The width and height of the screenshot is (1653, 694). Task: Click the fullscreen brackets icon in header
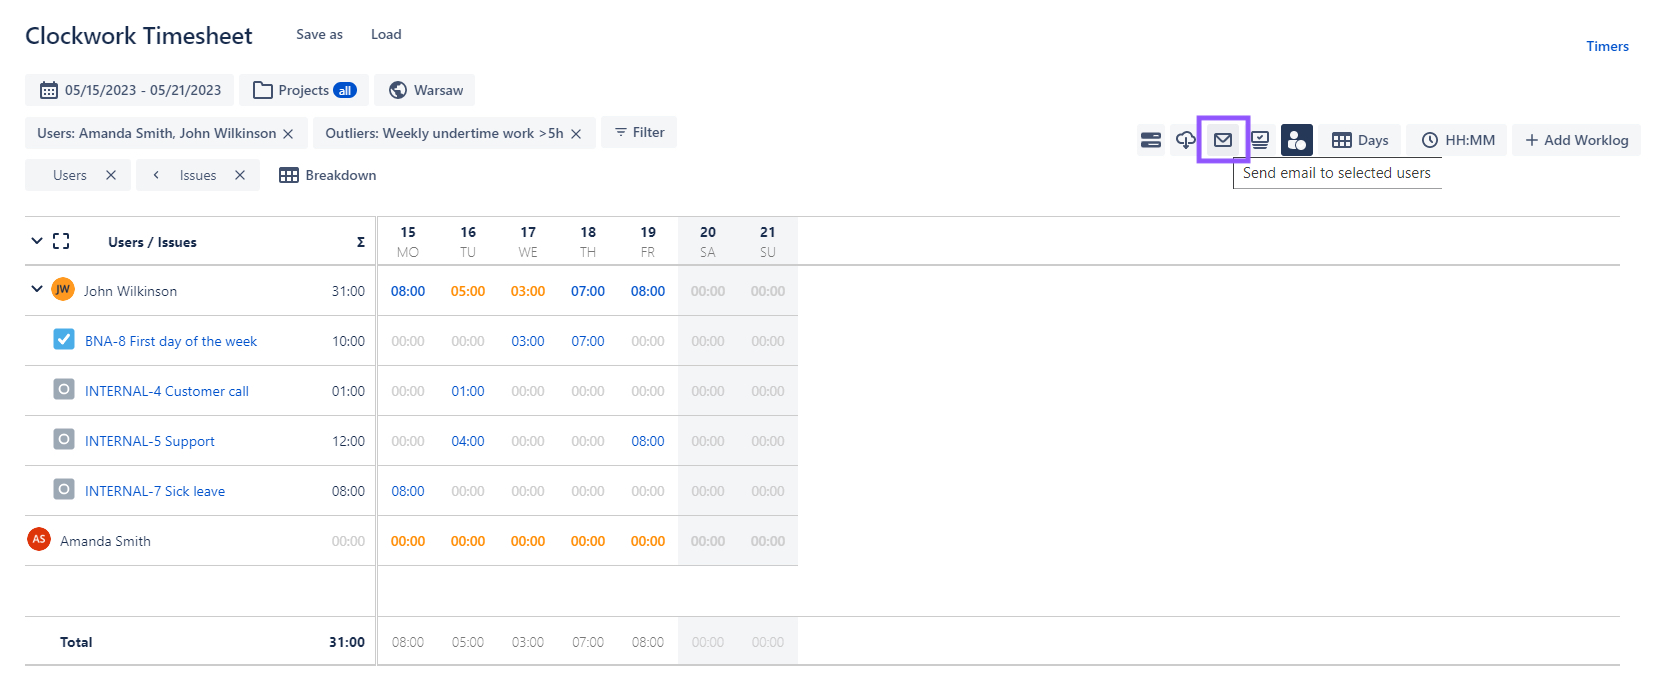pos(61,241)
